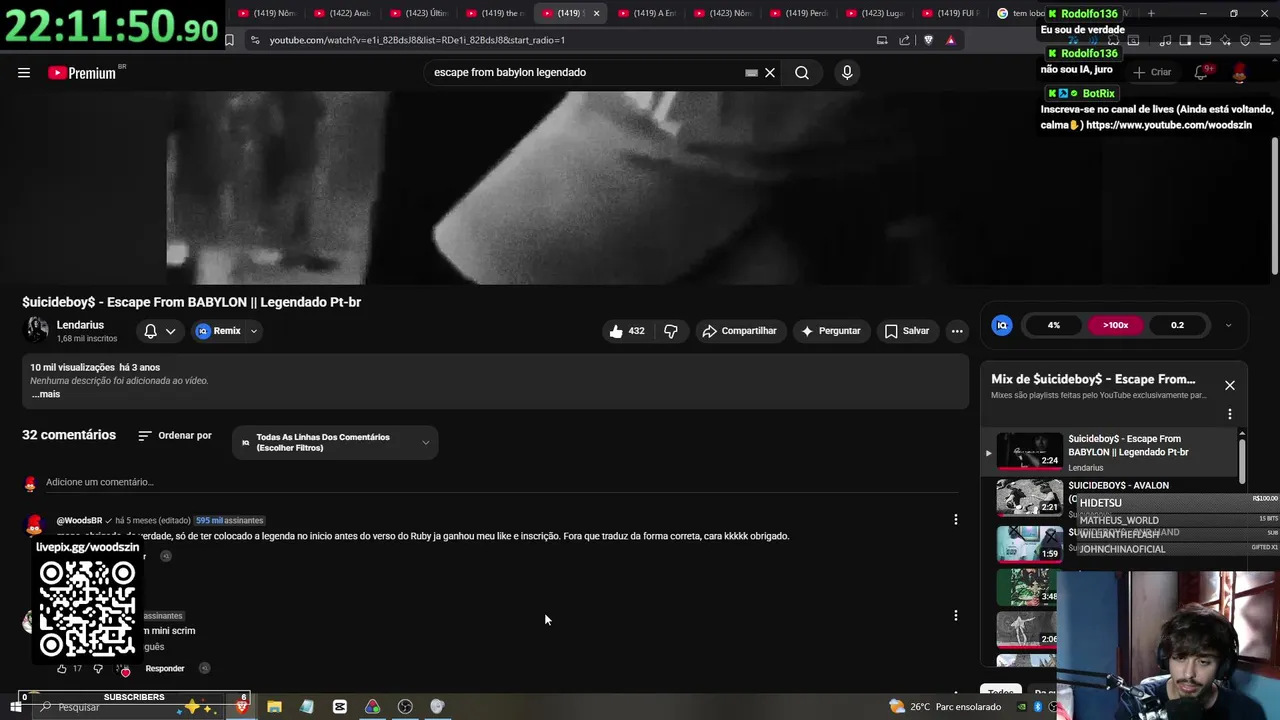Click Responder on the second comment
Image resolution: width=1280 pixels, height=720 pixels.
coord(165,668)
